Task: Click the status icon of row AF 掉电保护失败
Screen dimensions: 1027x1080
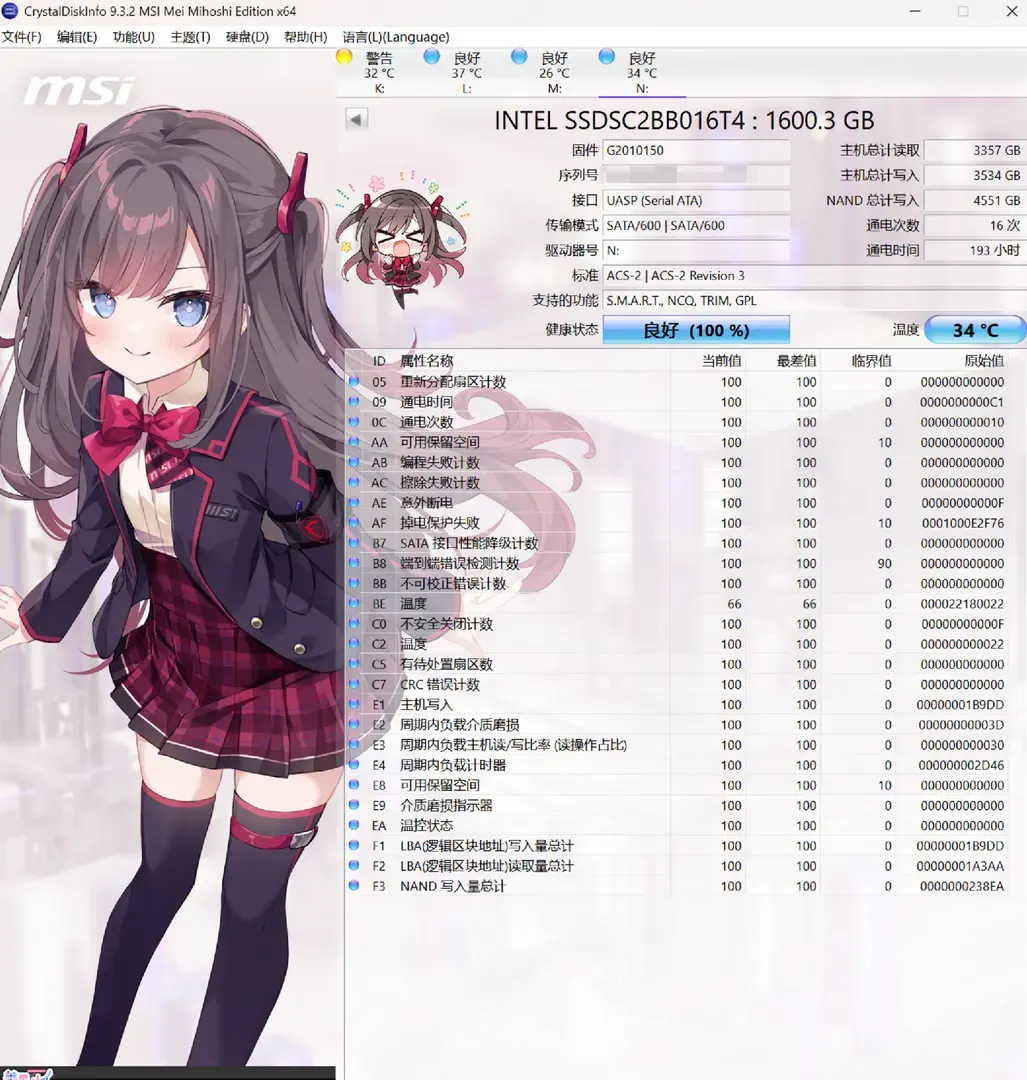Action: [x=354, y=522]
